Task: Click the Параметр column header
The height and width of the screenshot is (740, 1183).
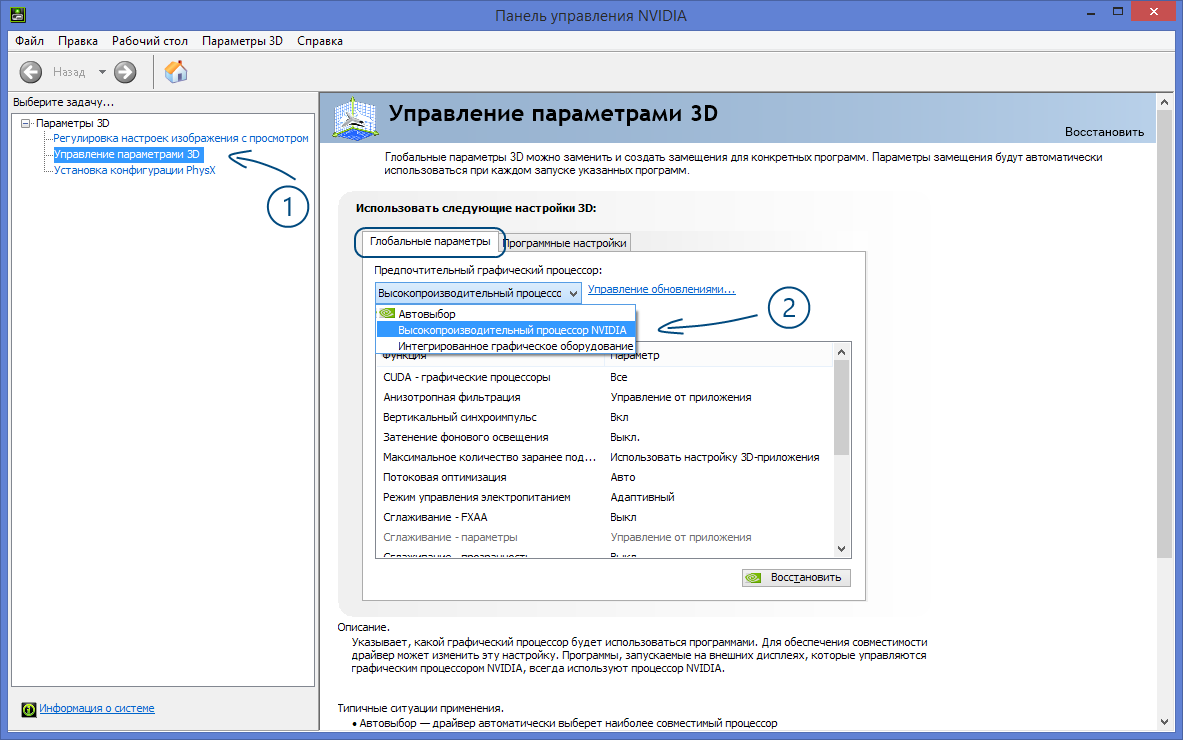Action: [x=719, y=355]
